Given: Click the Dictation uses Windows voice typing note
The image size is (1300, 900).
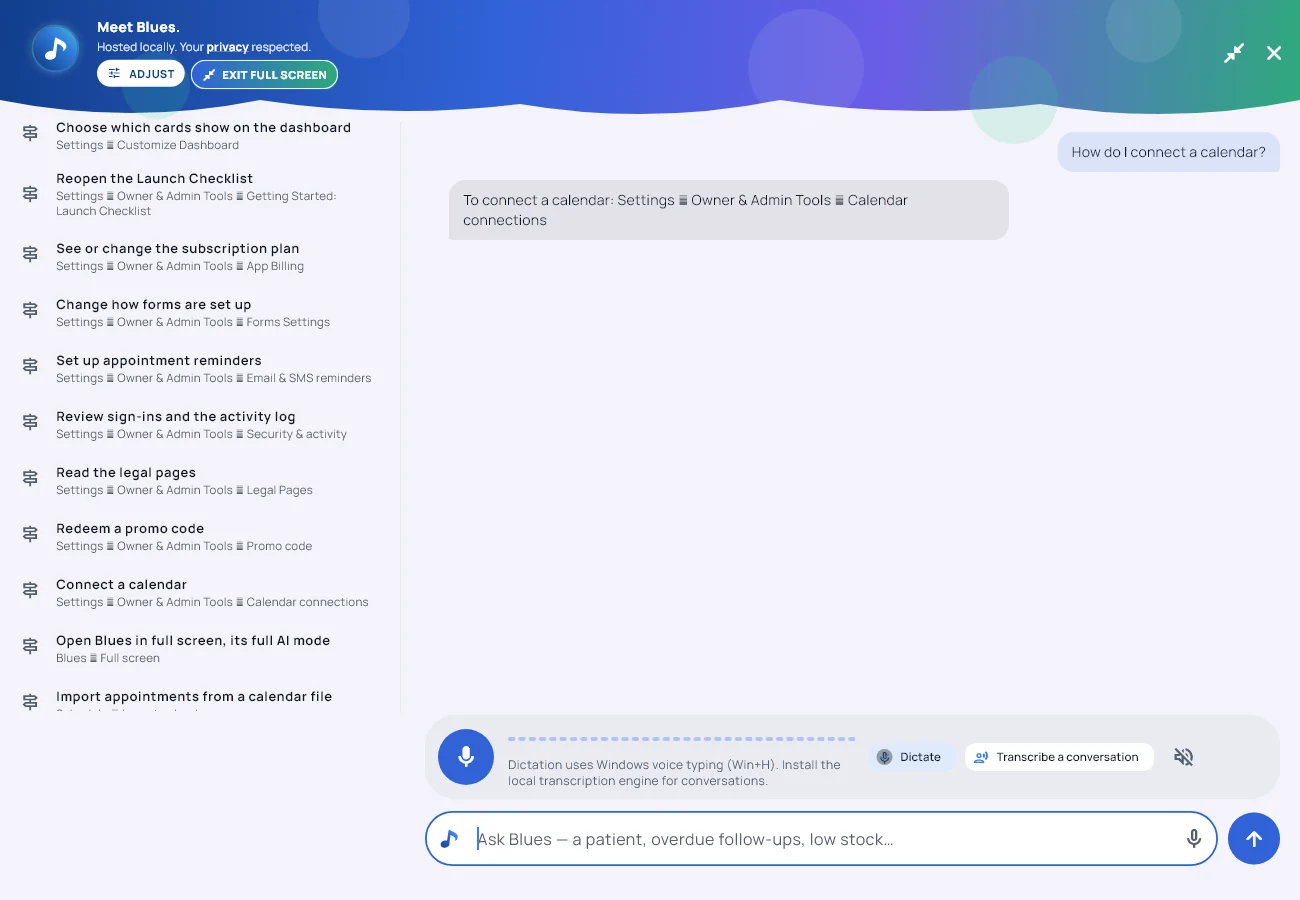Looking at the screenshot, I should pyautogui.click(x=675, y=772).
